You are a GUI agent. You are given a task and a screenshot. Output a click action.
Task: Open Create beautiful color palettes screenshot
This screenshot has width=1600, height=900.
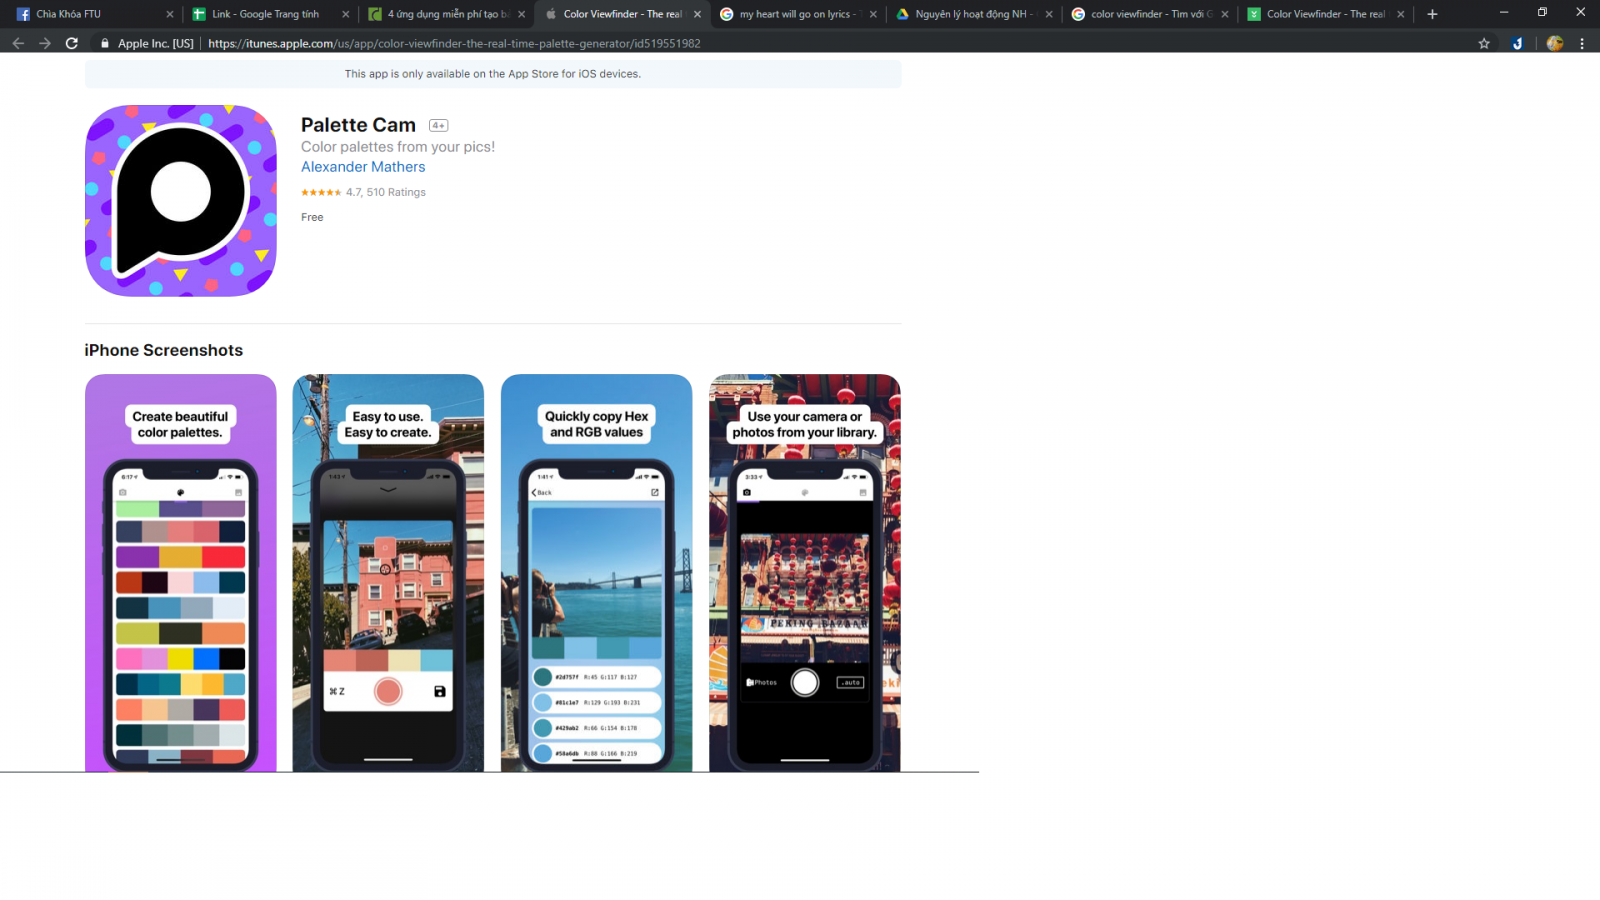[x=180, y=573]
